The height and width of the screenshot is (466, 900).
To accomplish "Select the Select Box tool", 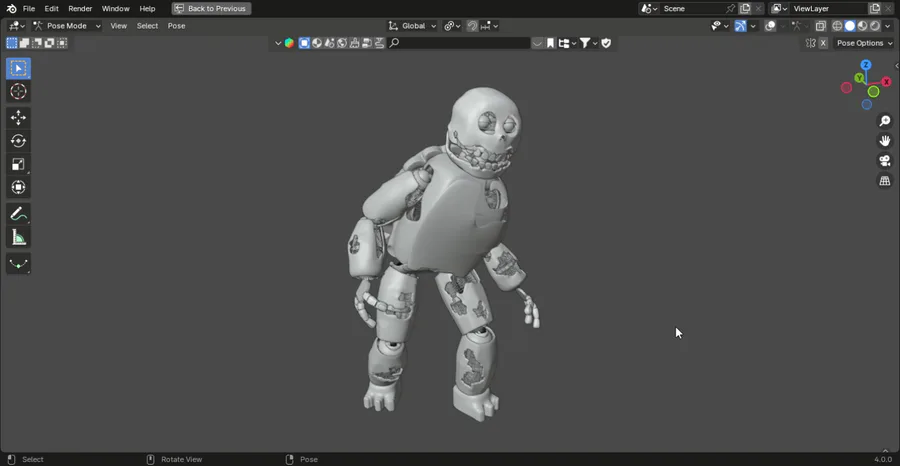I will click(18, 68).
